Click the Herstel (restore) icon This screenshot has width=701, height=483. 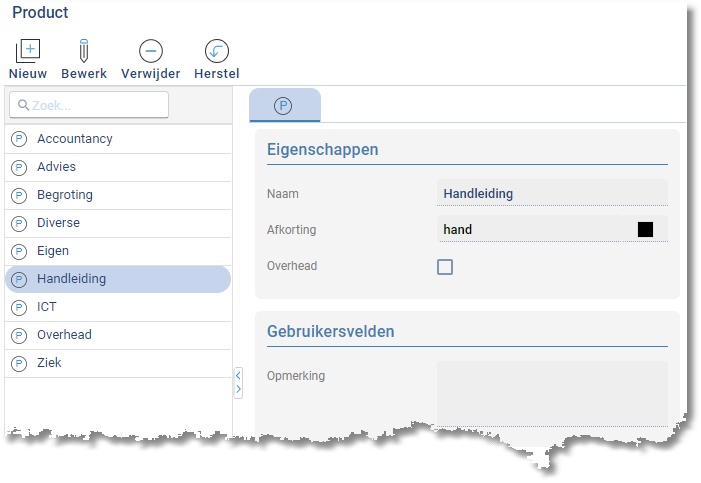(216, 51)
